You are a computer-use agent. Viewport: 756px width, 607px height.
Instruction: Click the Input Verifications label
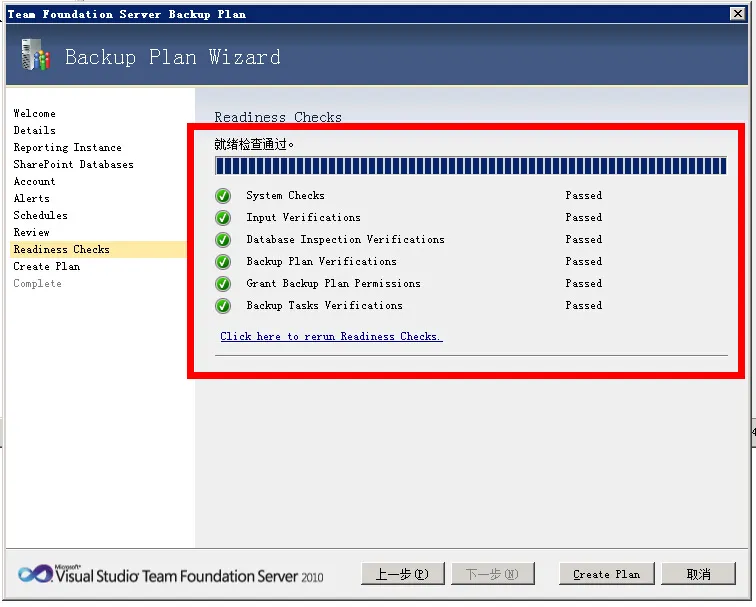[303, 218]
